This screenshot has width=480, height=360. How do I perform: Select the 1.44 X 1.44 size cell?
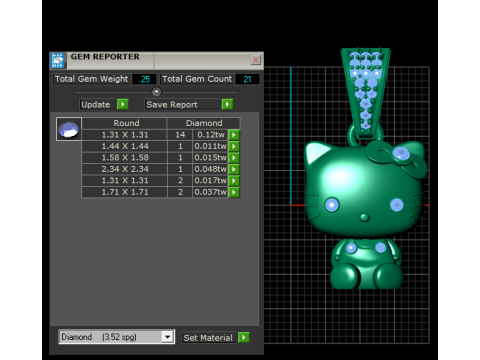[x=125, y=146]
